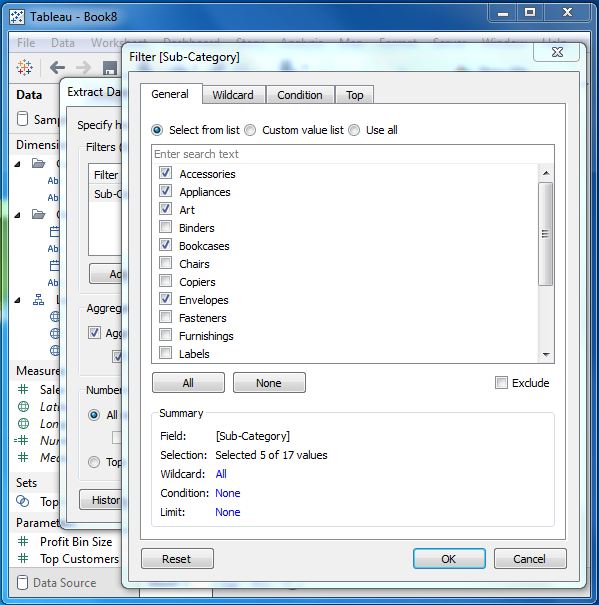Screen dimensions: 599x605
Task: Click the first folder icon in Dimensions
Action: (x=38, y=163)
